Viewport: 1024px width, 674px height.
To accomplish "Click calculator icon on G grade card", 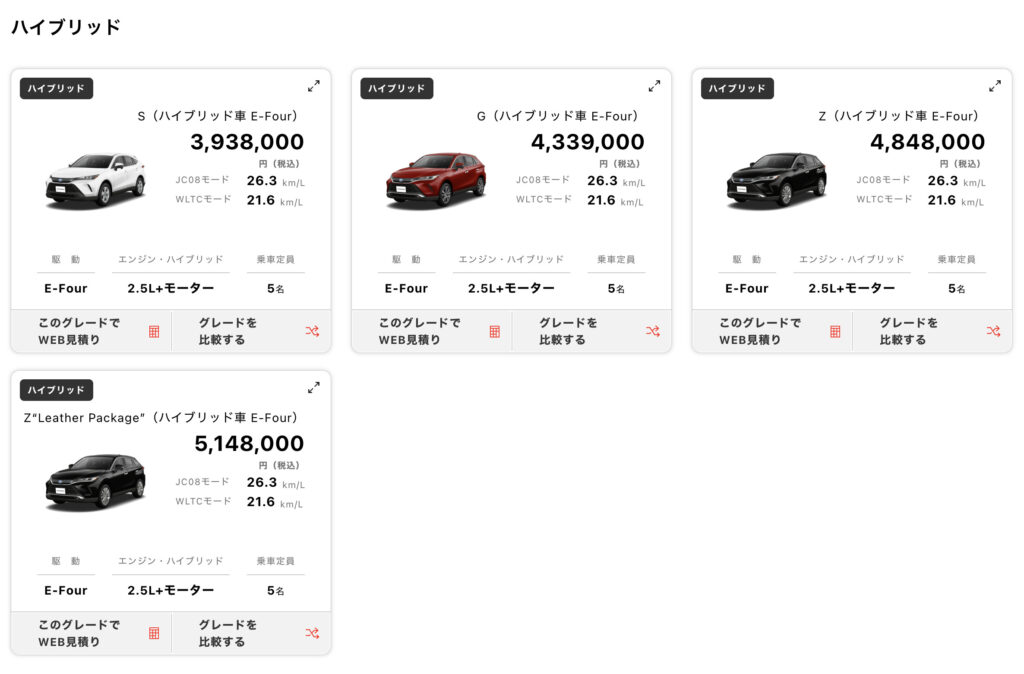I will tap(494, 331).
